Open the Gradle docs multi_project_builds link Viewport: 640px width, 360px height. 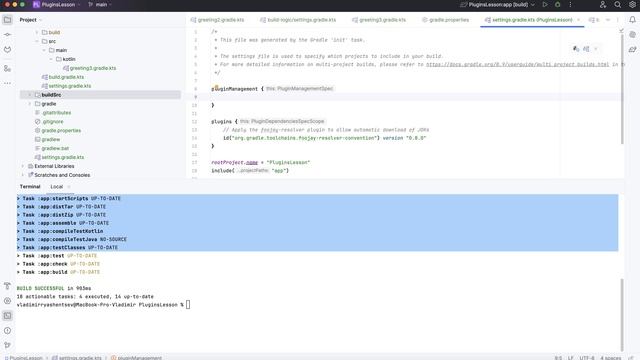(517, 64)
